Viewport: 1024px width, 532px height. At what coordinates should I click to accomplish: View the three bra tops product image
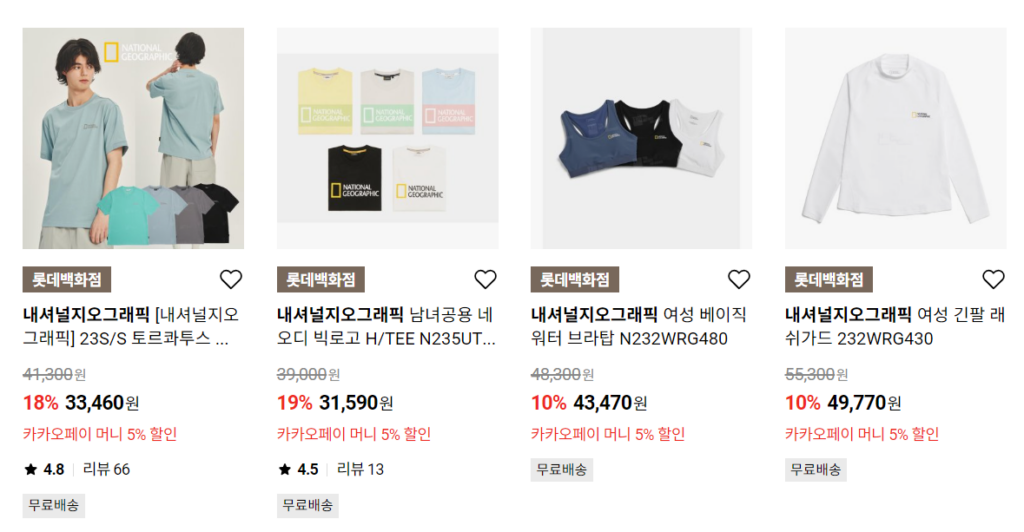coord(641,138)
